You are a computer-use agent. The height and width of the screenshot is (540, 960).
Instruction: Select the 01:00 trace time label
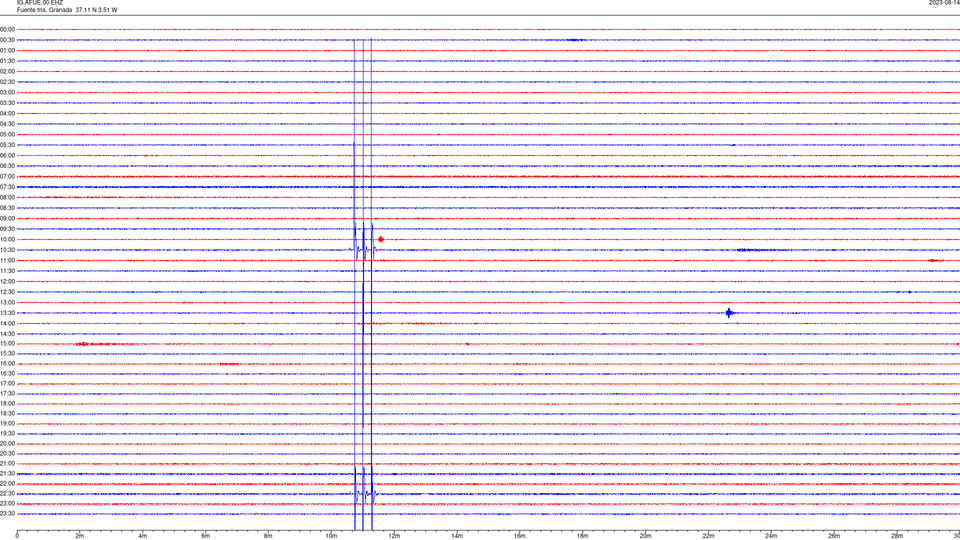point(7,51)
